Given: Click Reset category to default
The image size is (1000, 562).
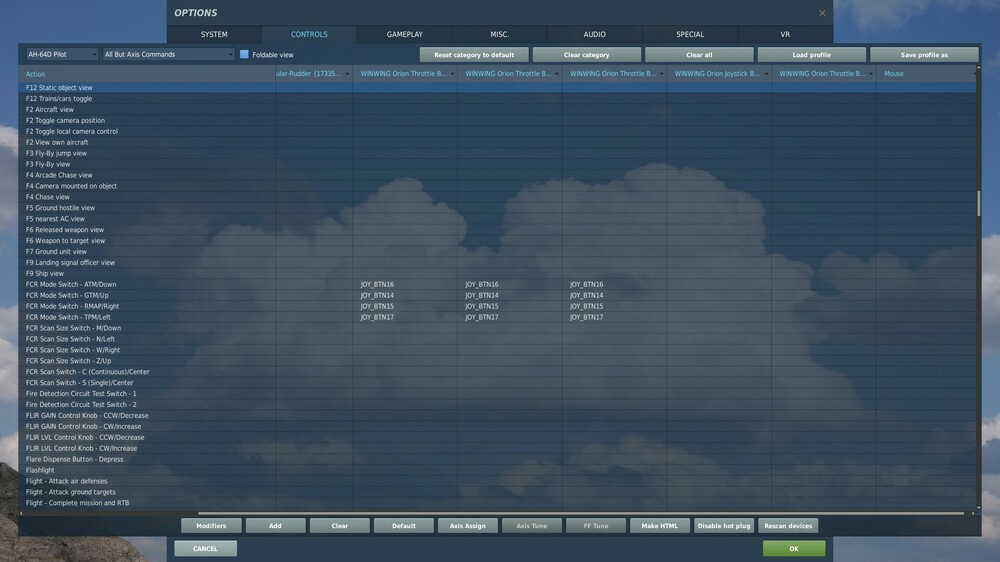Looking at the screenshot, I should pyautogui.click(x=474, y=55).
